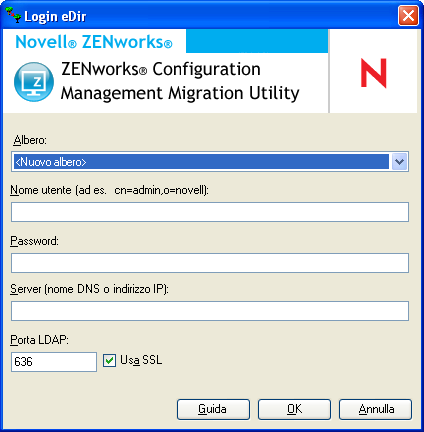Click the blue ZENworks monitor icon
The width and height of the screenshot is (424, 432).
point(34,82)
